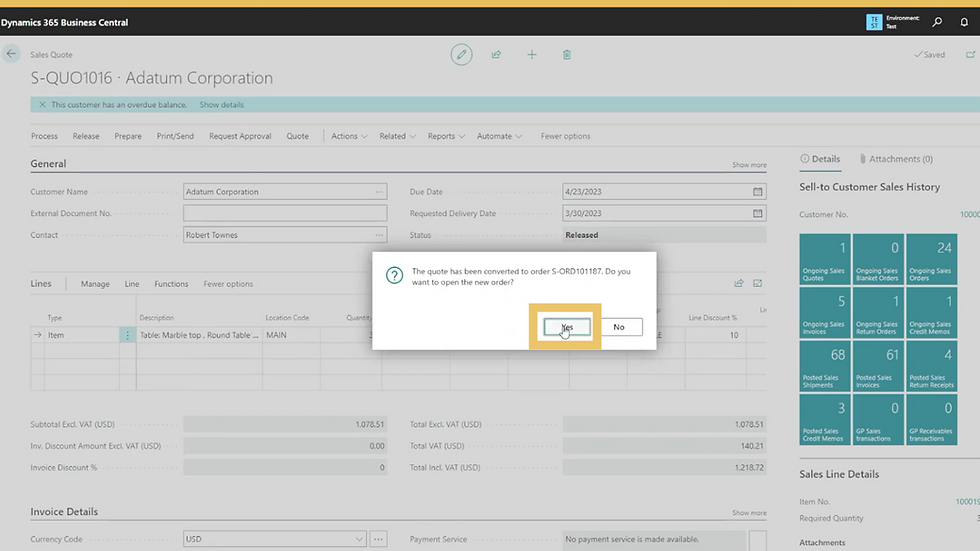Open Ongoing Sales Return Orders tile

(x=878, y=312)
